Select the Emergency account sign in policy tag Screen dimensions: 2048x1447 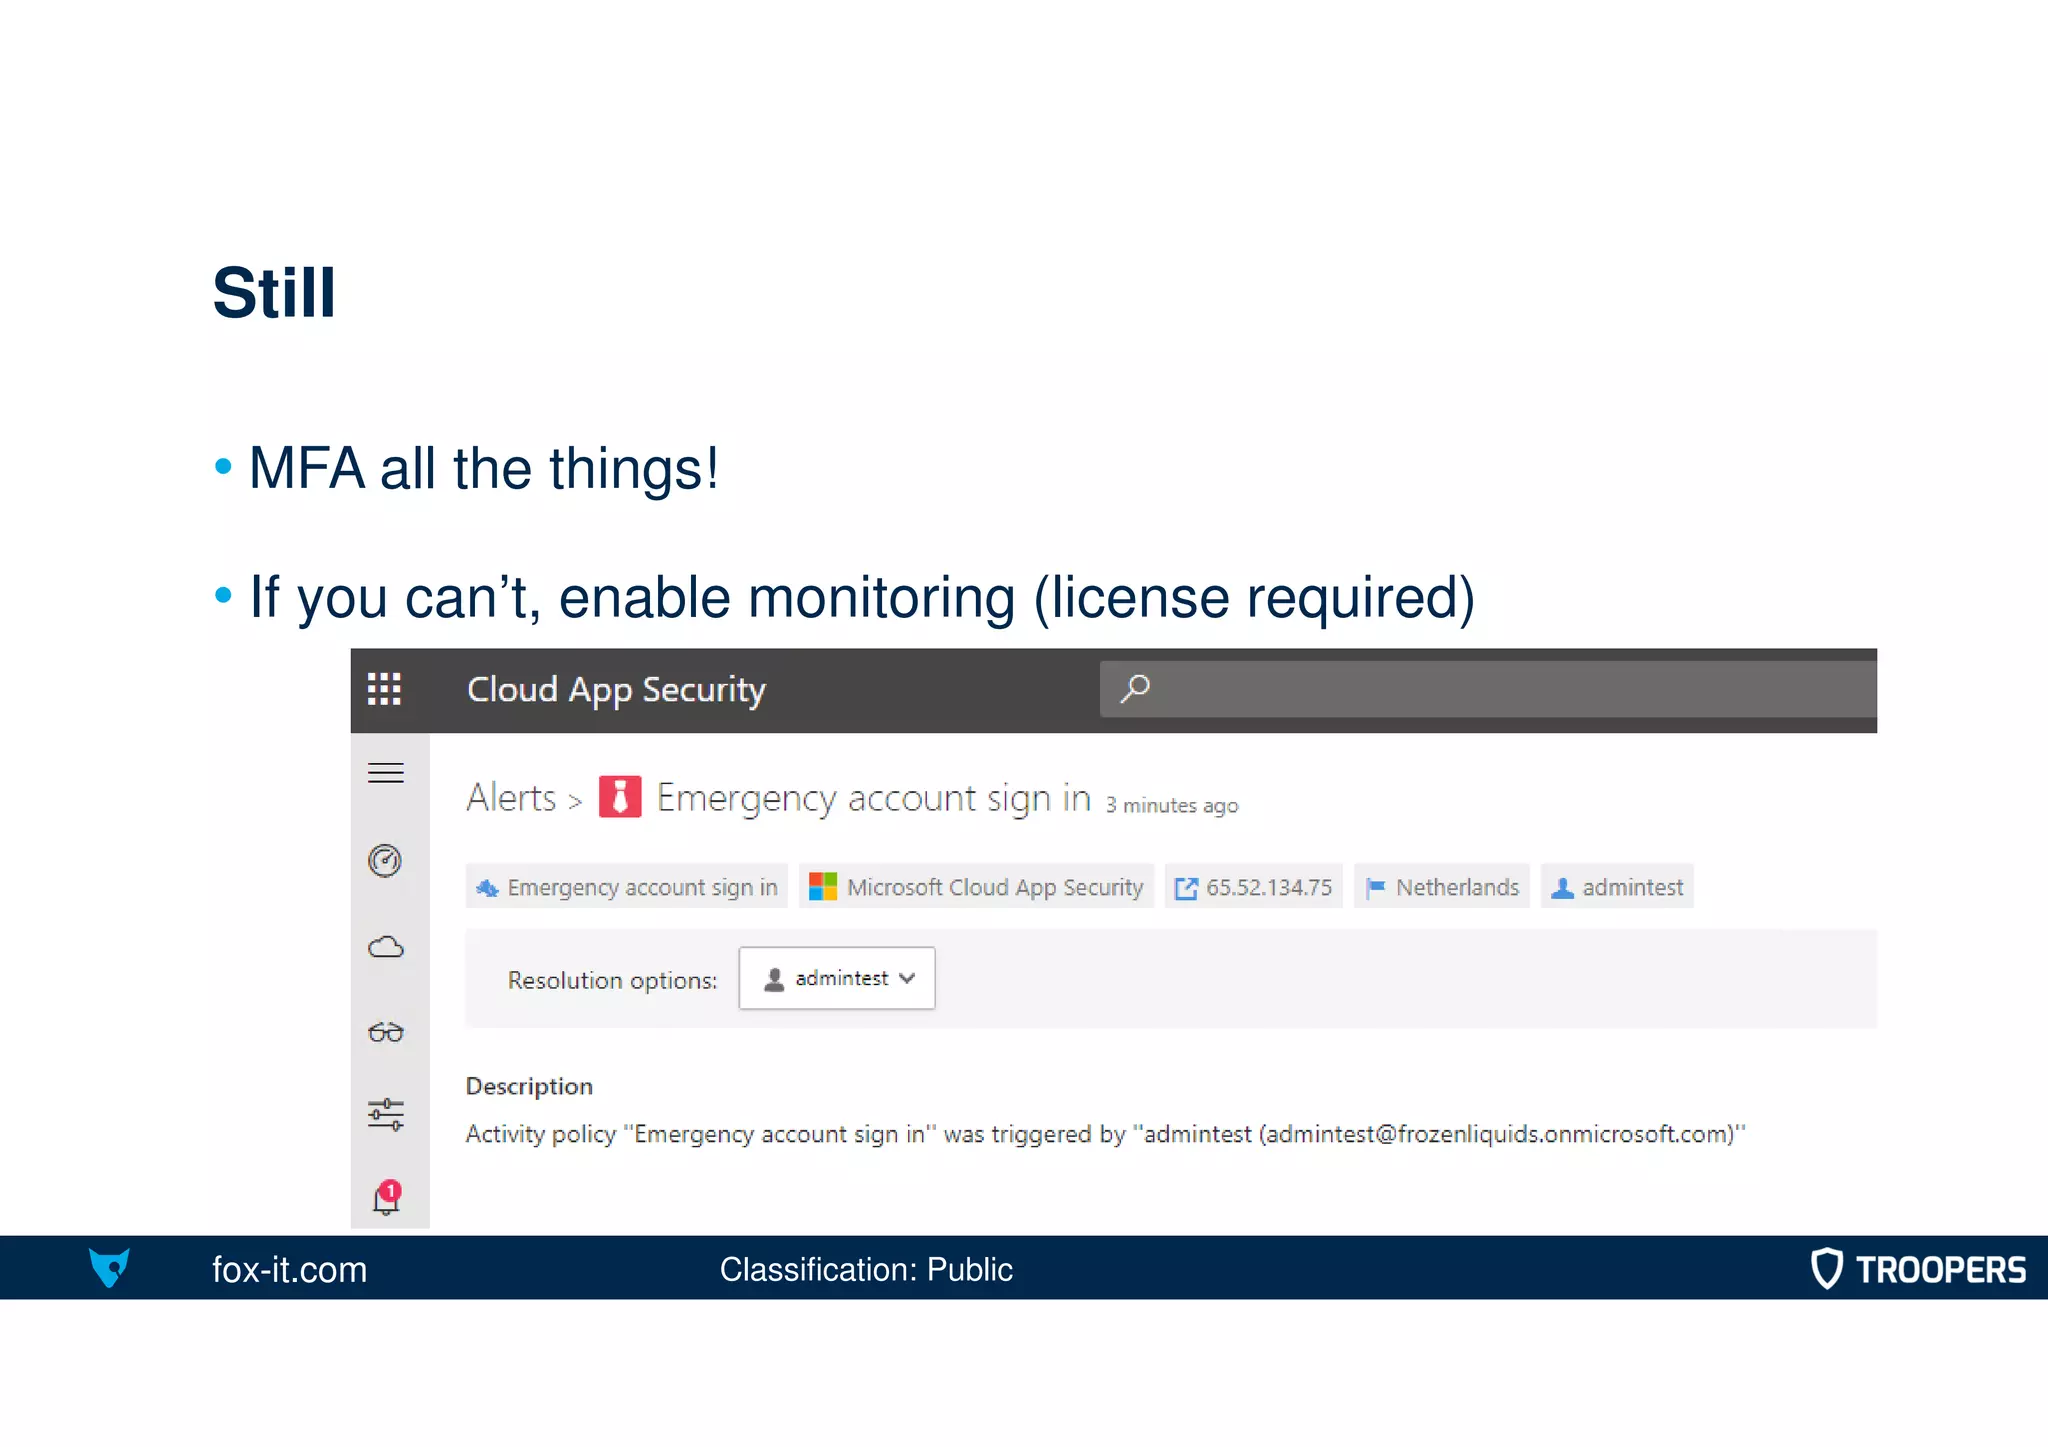click(627, 887)
